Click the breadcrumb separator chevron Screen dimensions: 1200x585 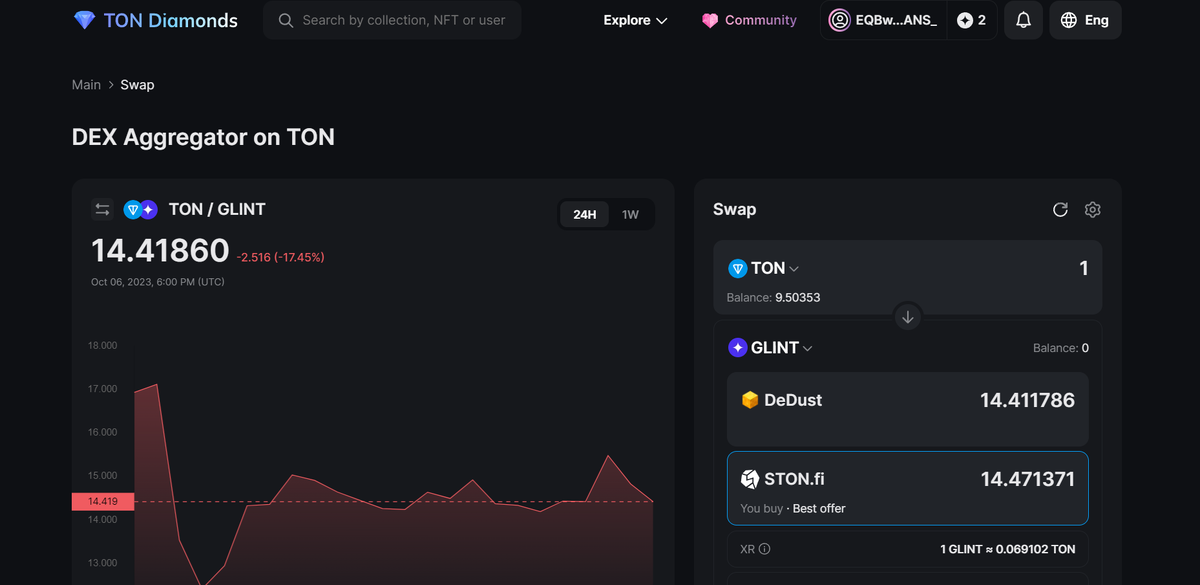click(x=111, y=85)
